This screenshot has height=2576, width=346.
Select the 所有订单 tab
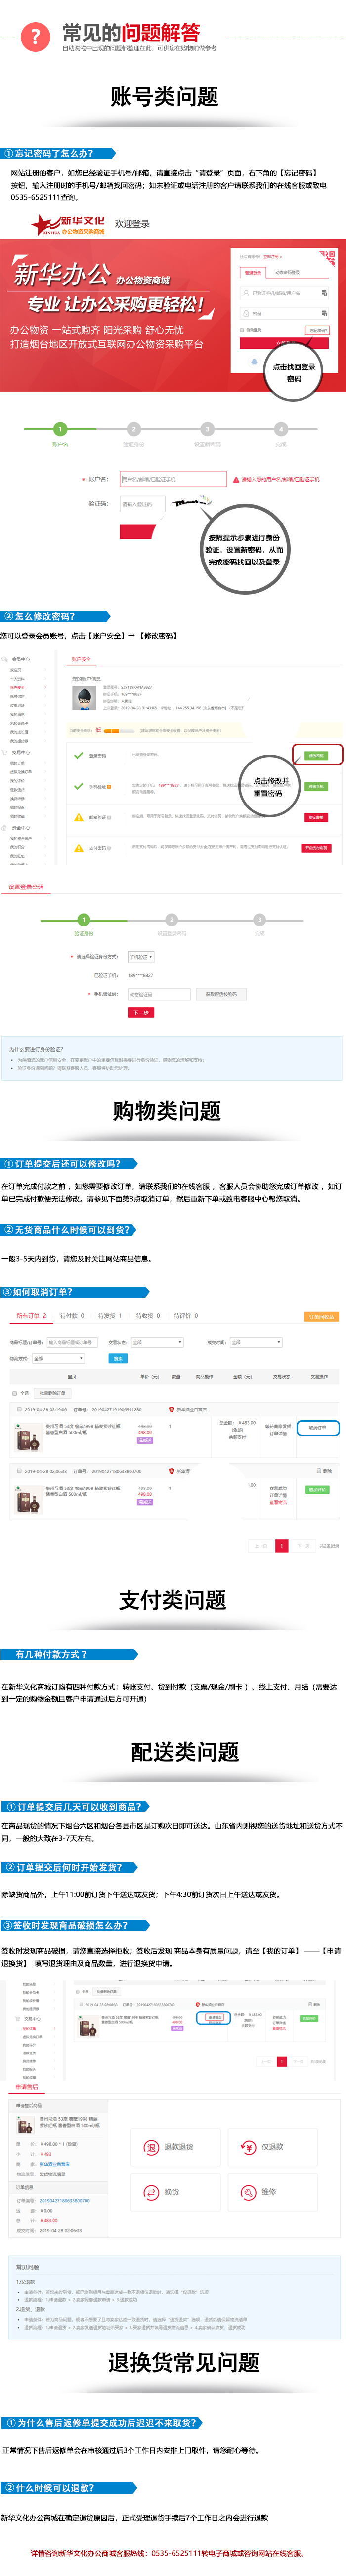pos(32,1315)
